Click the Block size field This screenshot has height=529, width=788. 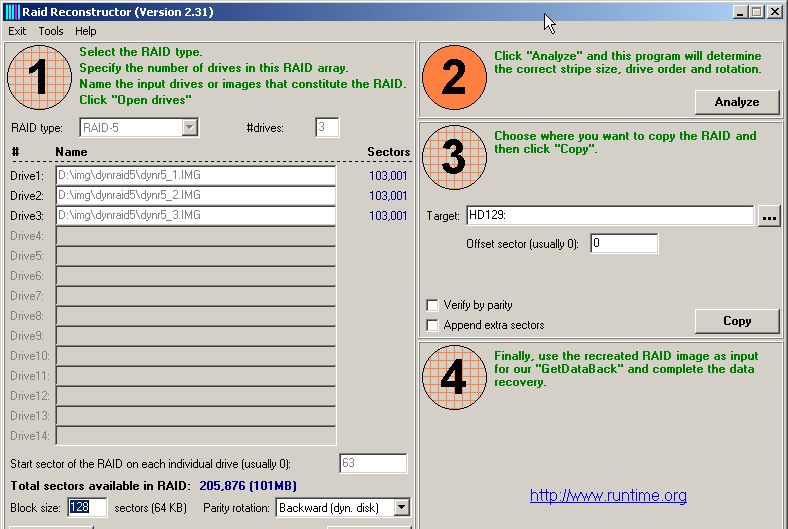pyautogui.click(x=86, y=508)
